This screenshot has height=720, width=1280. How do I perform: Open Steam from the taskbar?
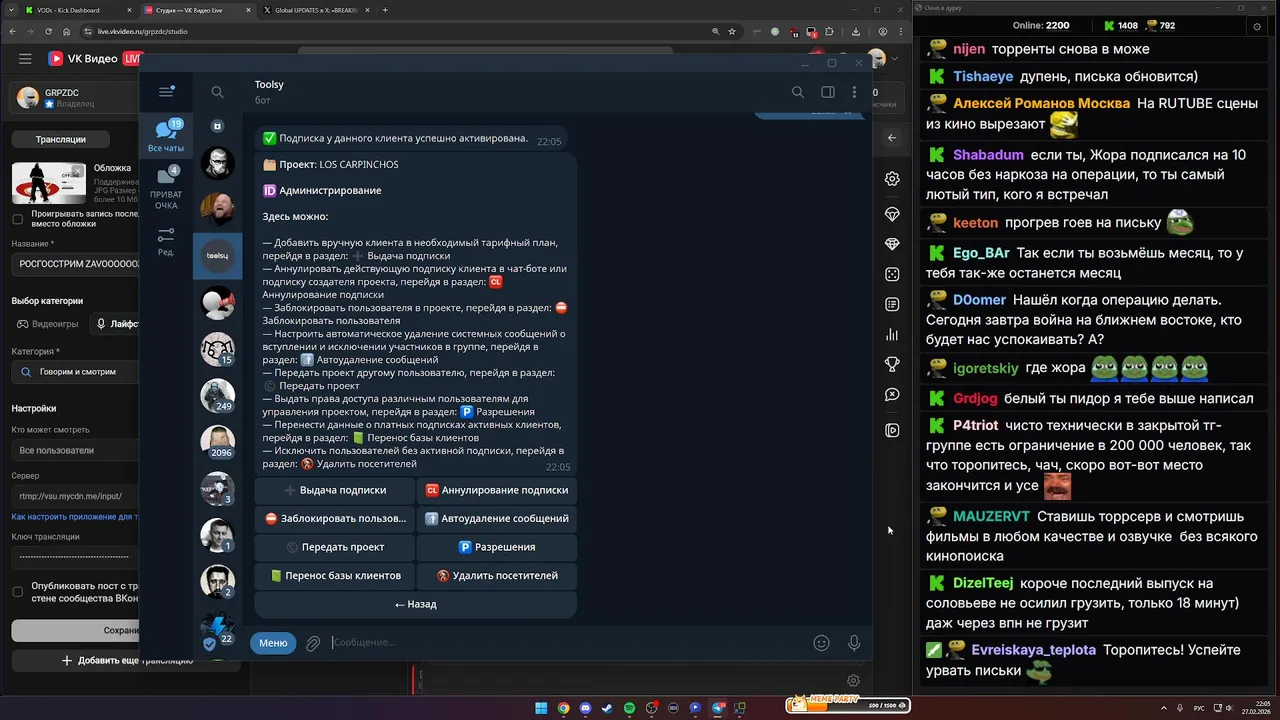[607, 708]
